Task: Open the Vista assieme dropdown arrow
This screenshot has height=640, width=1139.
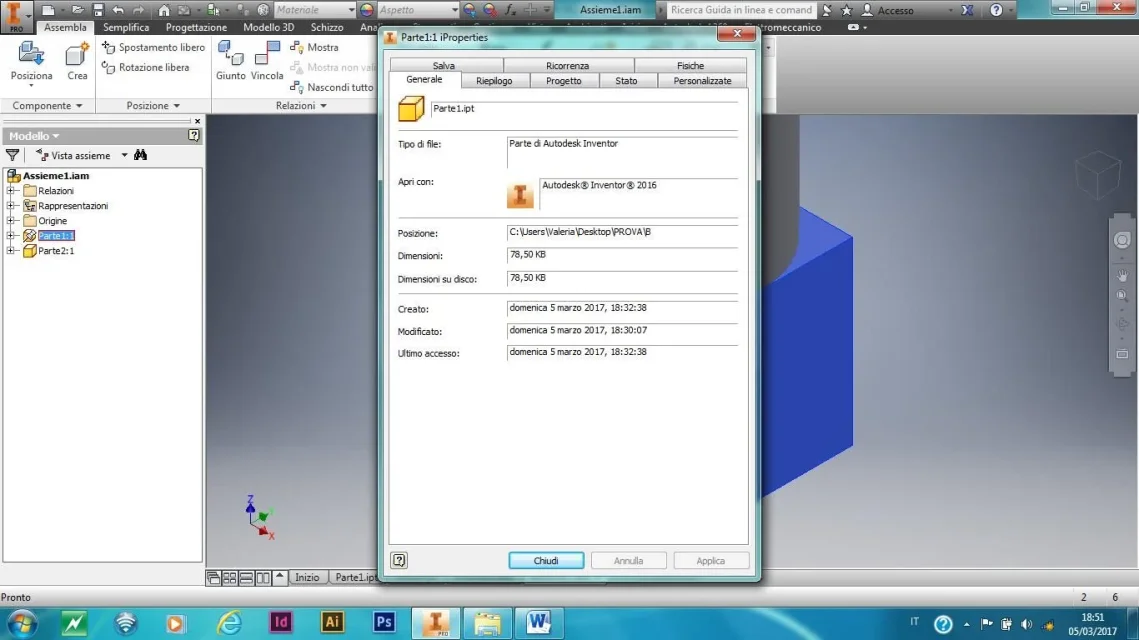Action: (x=124, y=155)
